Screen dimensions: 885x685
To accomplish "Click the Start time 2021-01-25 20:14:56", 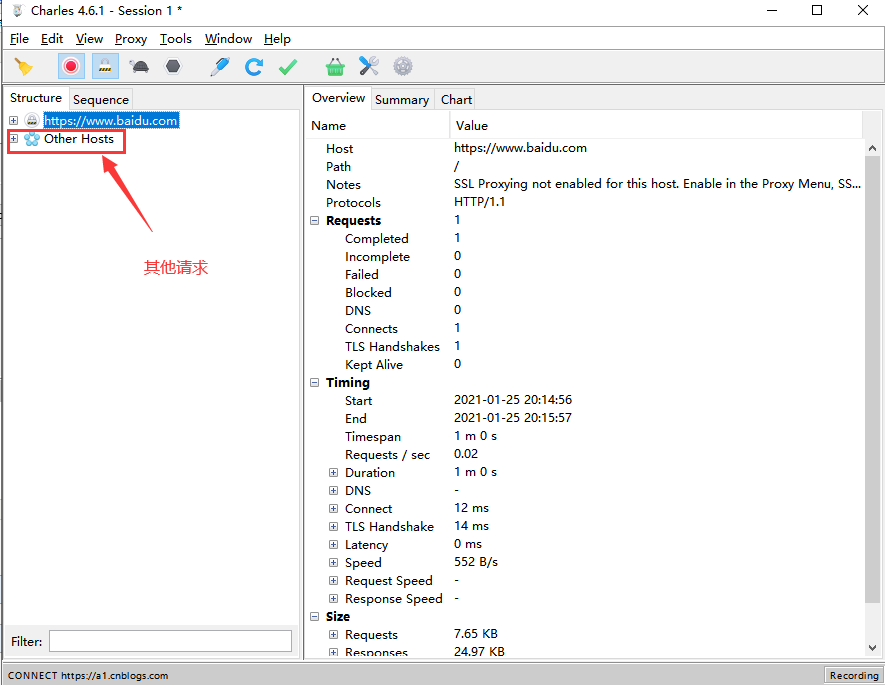I will point(513,400).
